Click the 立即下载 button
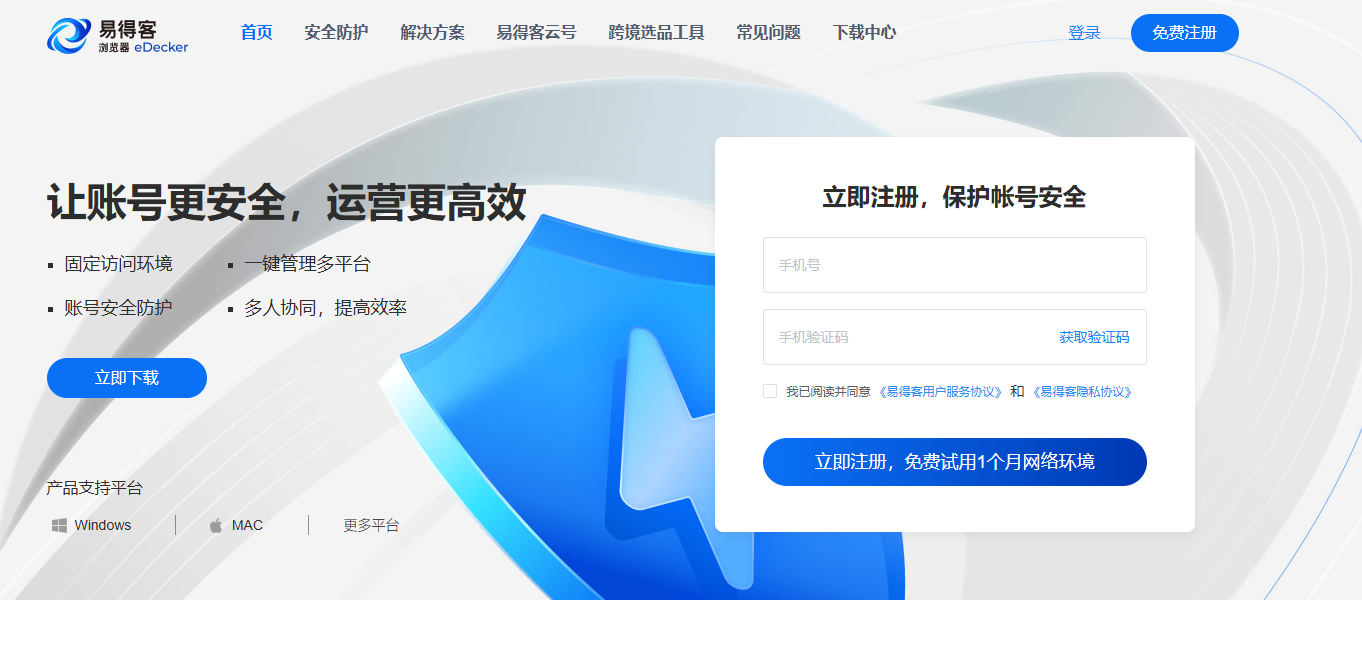 click(127, 378)
